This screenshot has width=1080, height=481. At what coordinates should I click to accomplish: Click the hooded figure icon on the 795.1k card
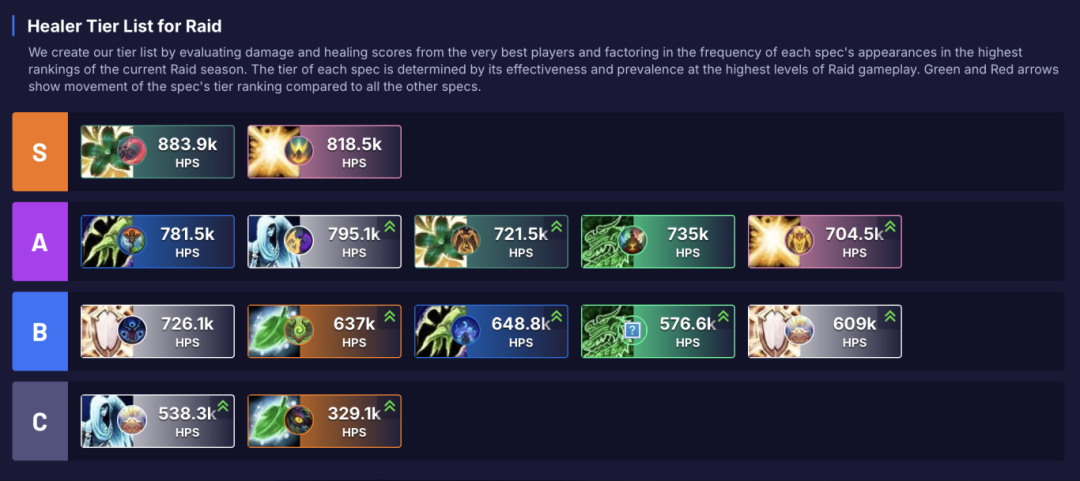tap(267, 241)
